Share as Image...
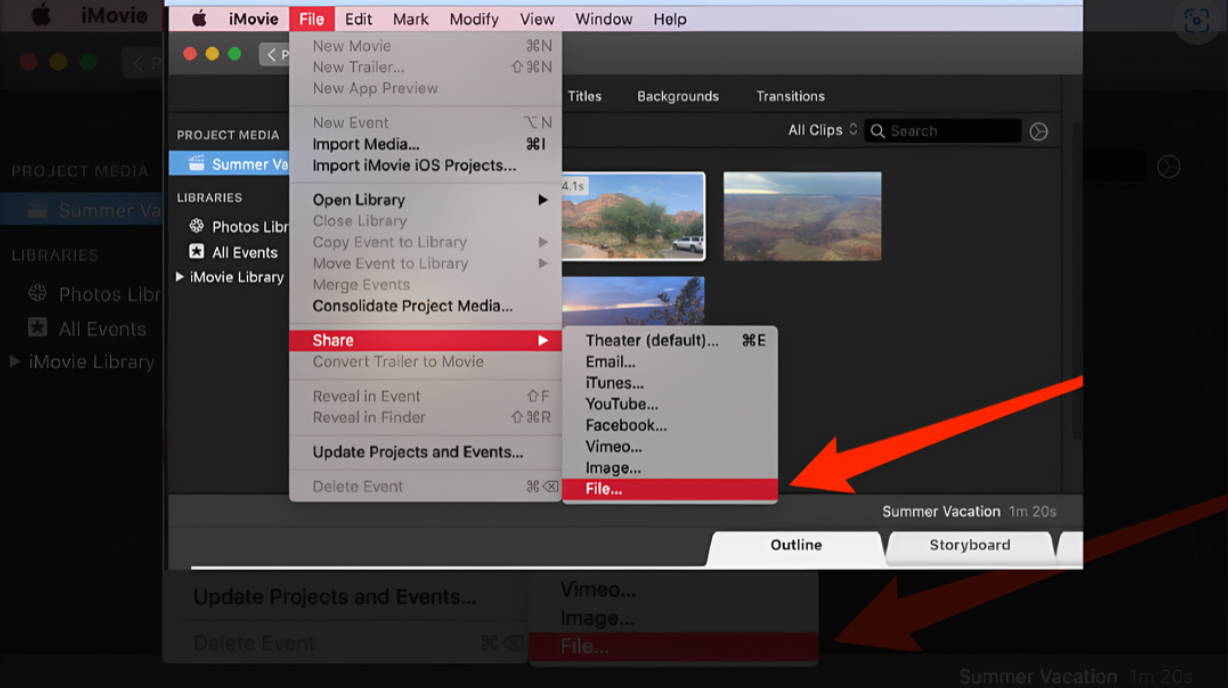Image resolution: width=1228 pixels, height=688 pixels. pyautogui.click(x=670, y=468)
